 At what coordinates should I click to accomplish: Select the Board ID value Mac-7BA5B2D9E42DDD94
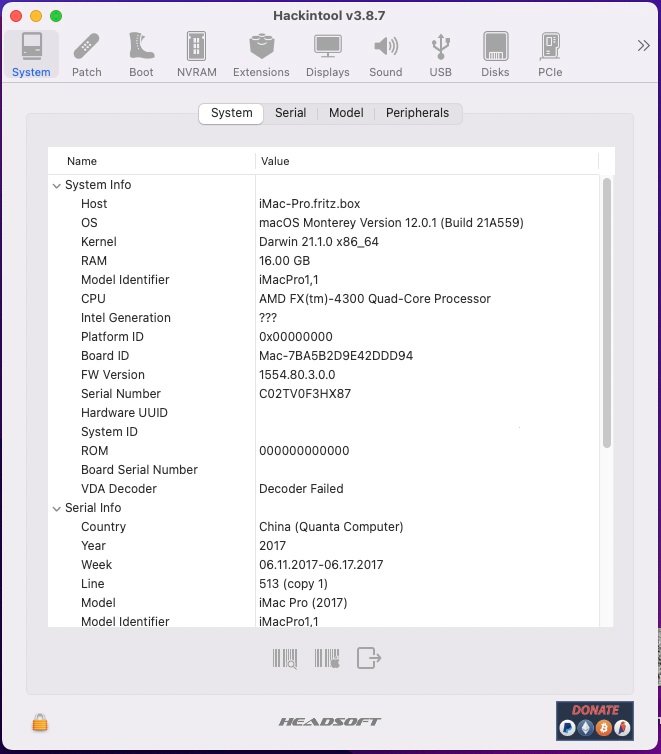(x=336, y=356)
